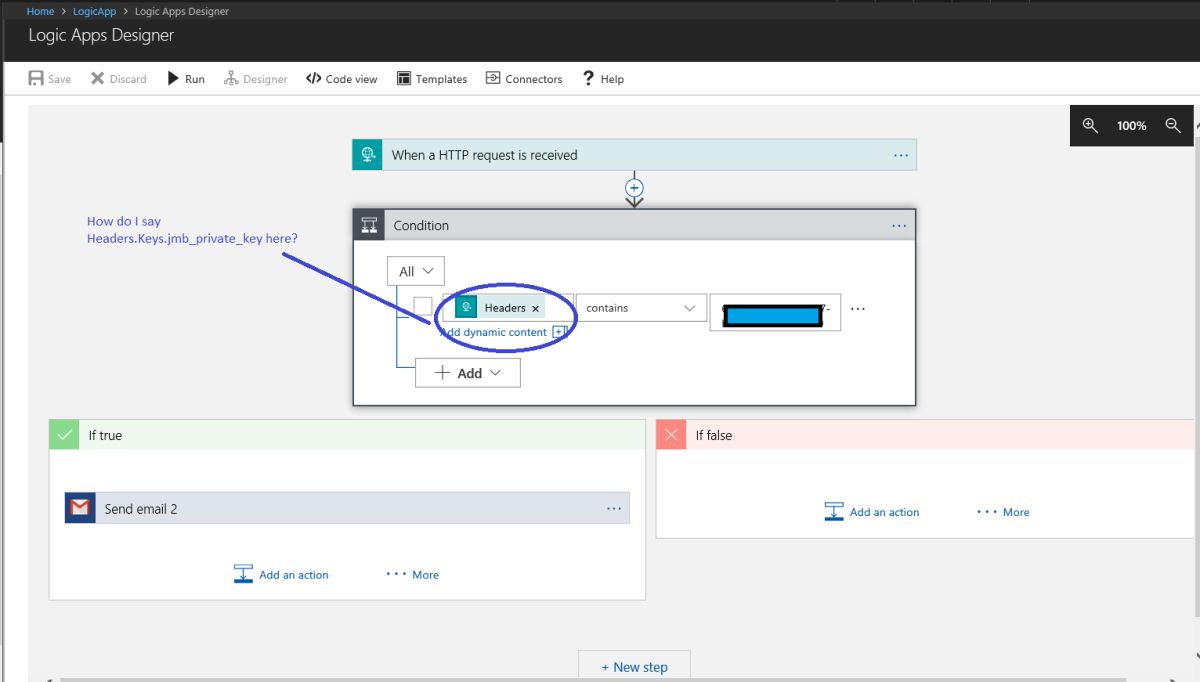This screenshot has height=682, width=1200.
Task: Insert a step with the plus connector
Action: [x=634, y=187]
